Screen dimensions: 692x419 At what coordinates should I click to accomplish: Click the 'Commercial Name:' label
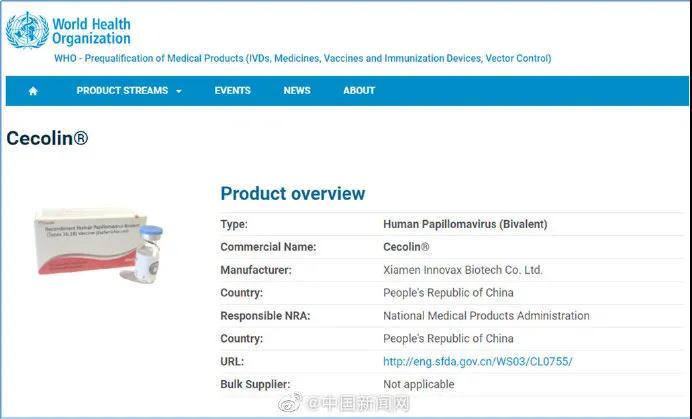pos(268,247)
